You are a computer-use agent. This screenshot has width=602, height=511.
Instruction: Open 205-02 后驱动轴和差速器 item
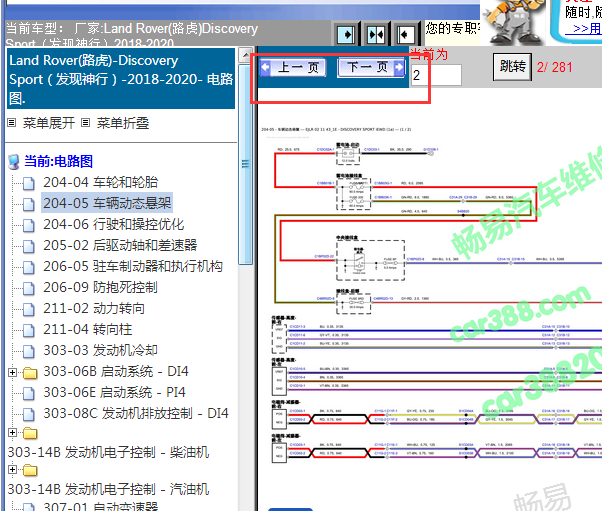(x=120, y=245)
